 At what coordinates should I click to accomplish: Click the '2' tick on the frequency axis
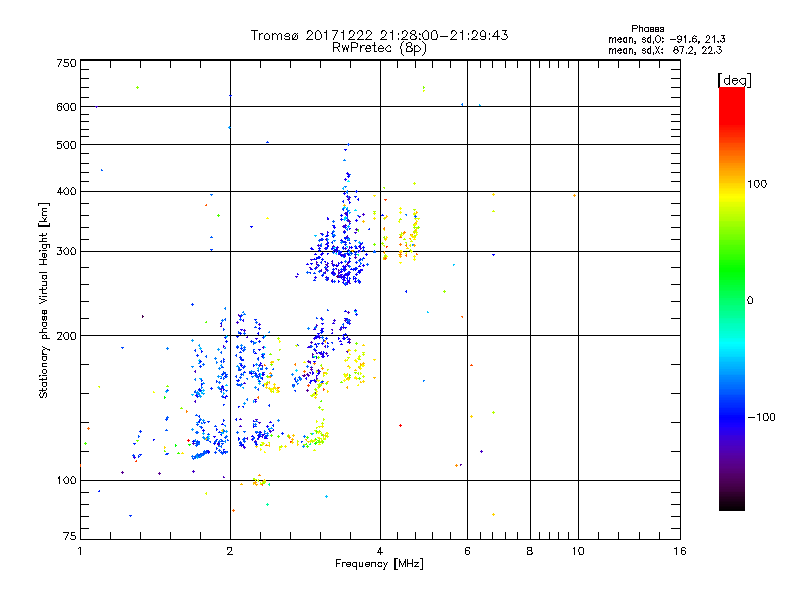point(230,551)
